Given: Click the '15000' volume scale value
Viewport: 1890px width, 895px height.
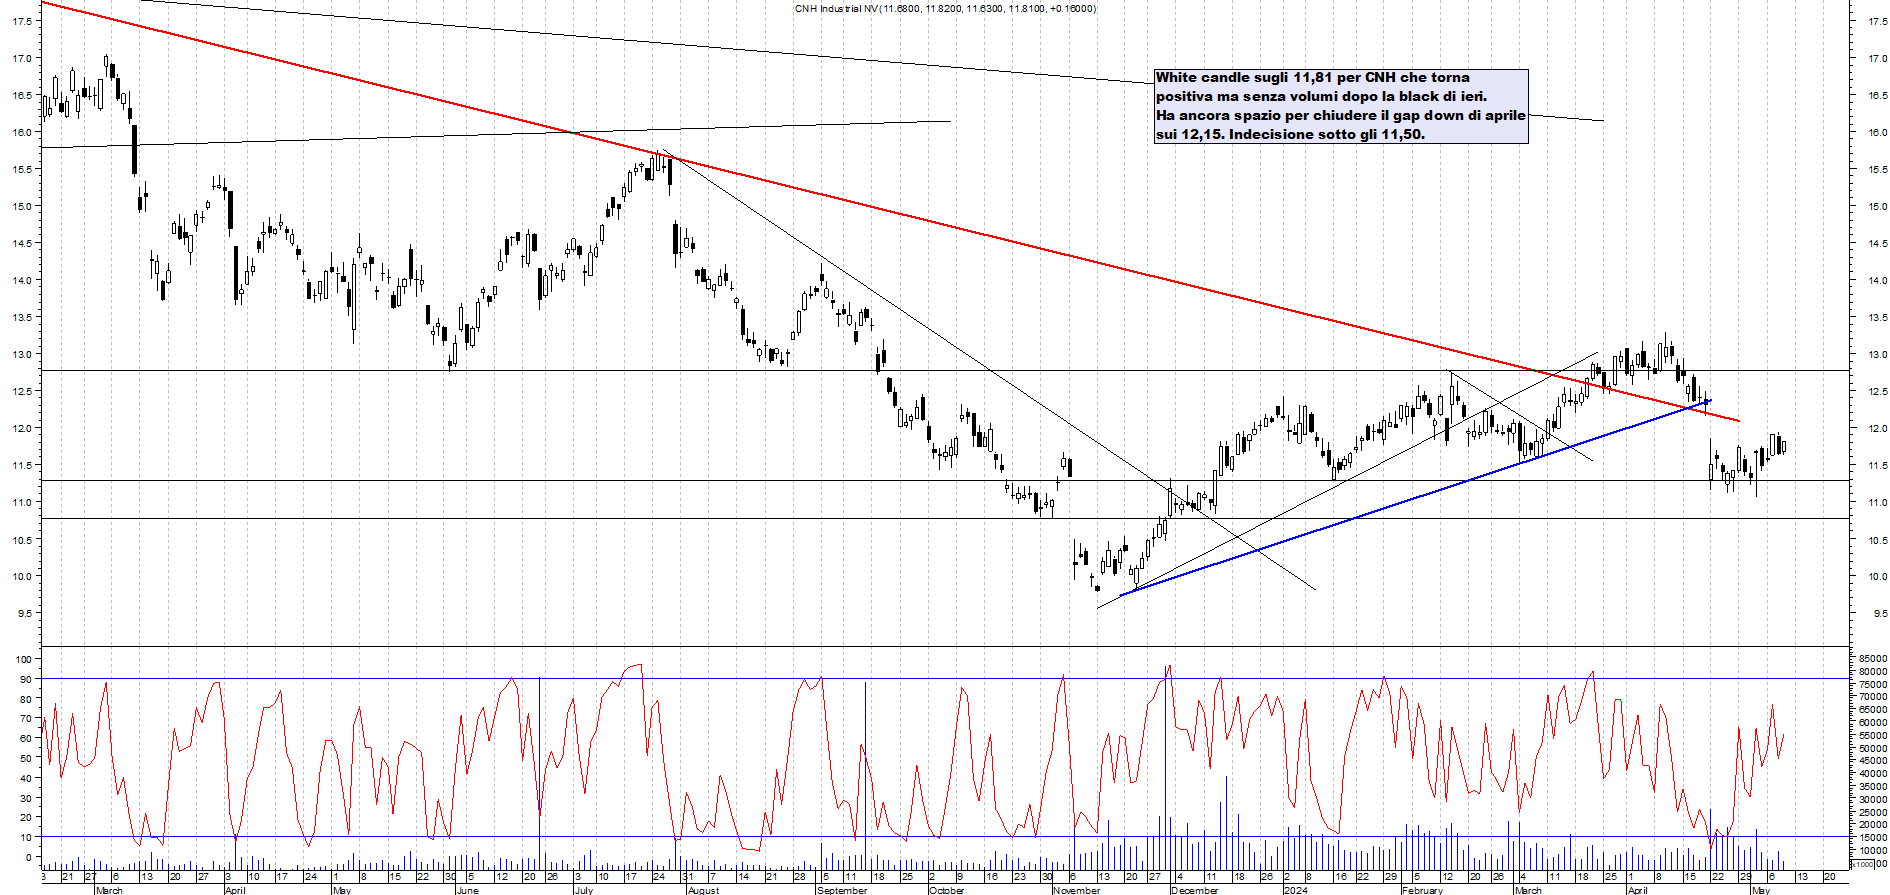Looking at the screenshot, I should point(1873,838).
